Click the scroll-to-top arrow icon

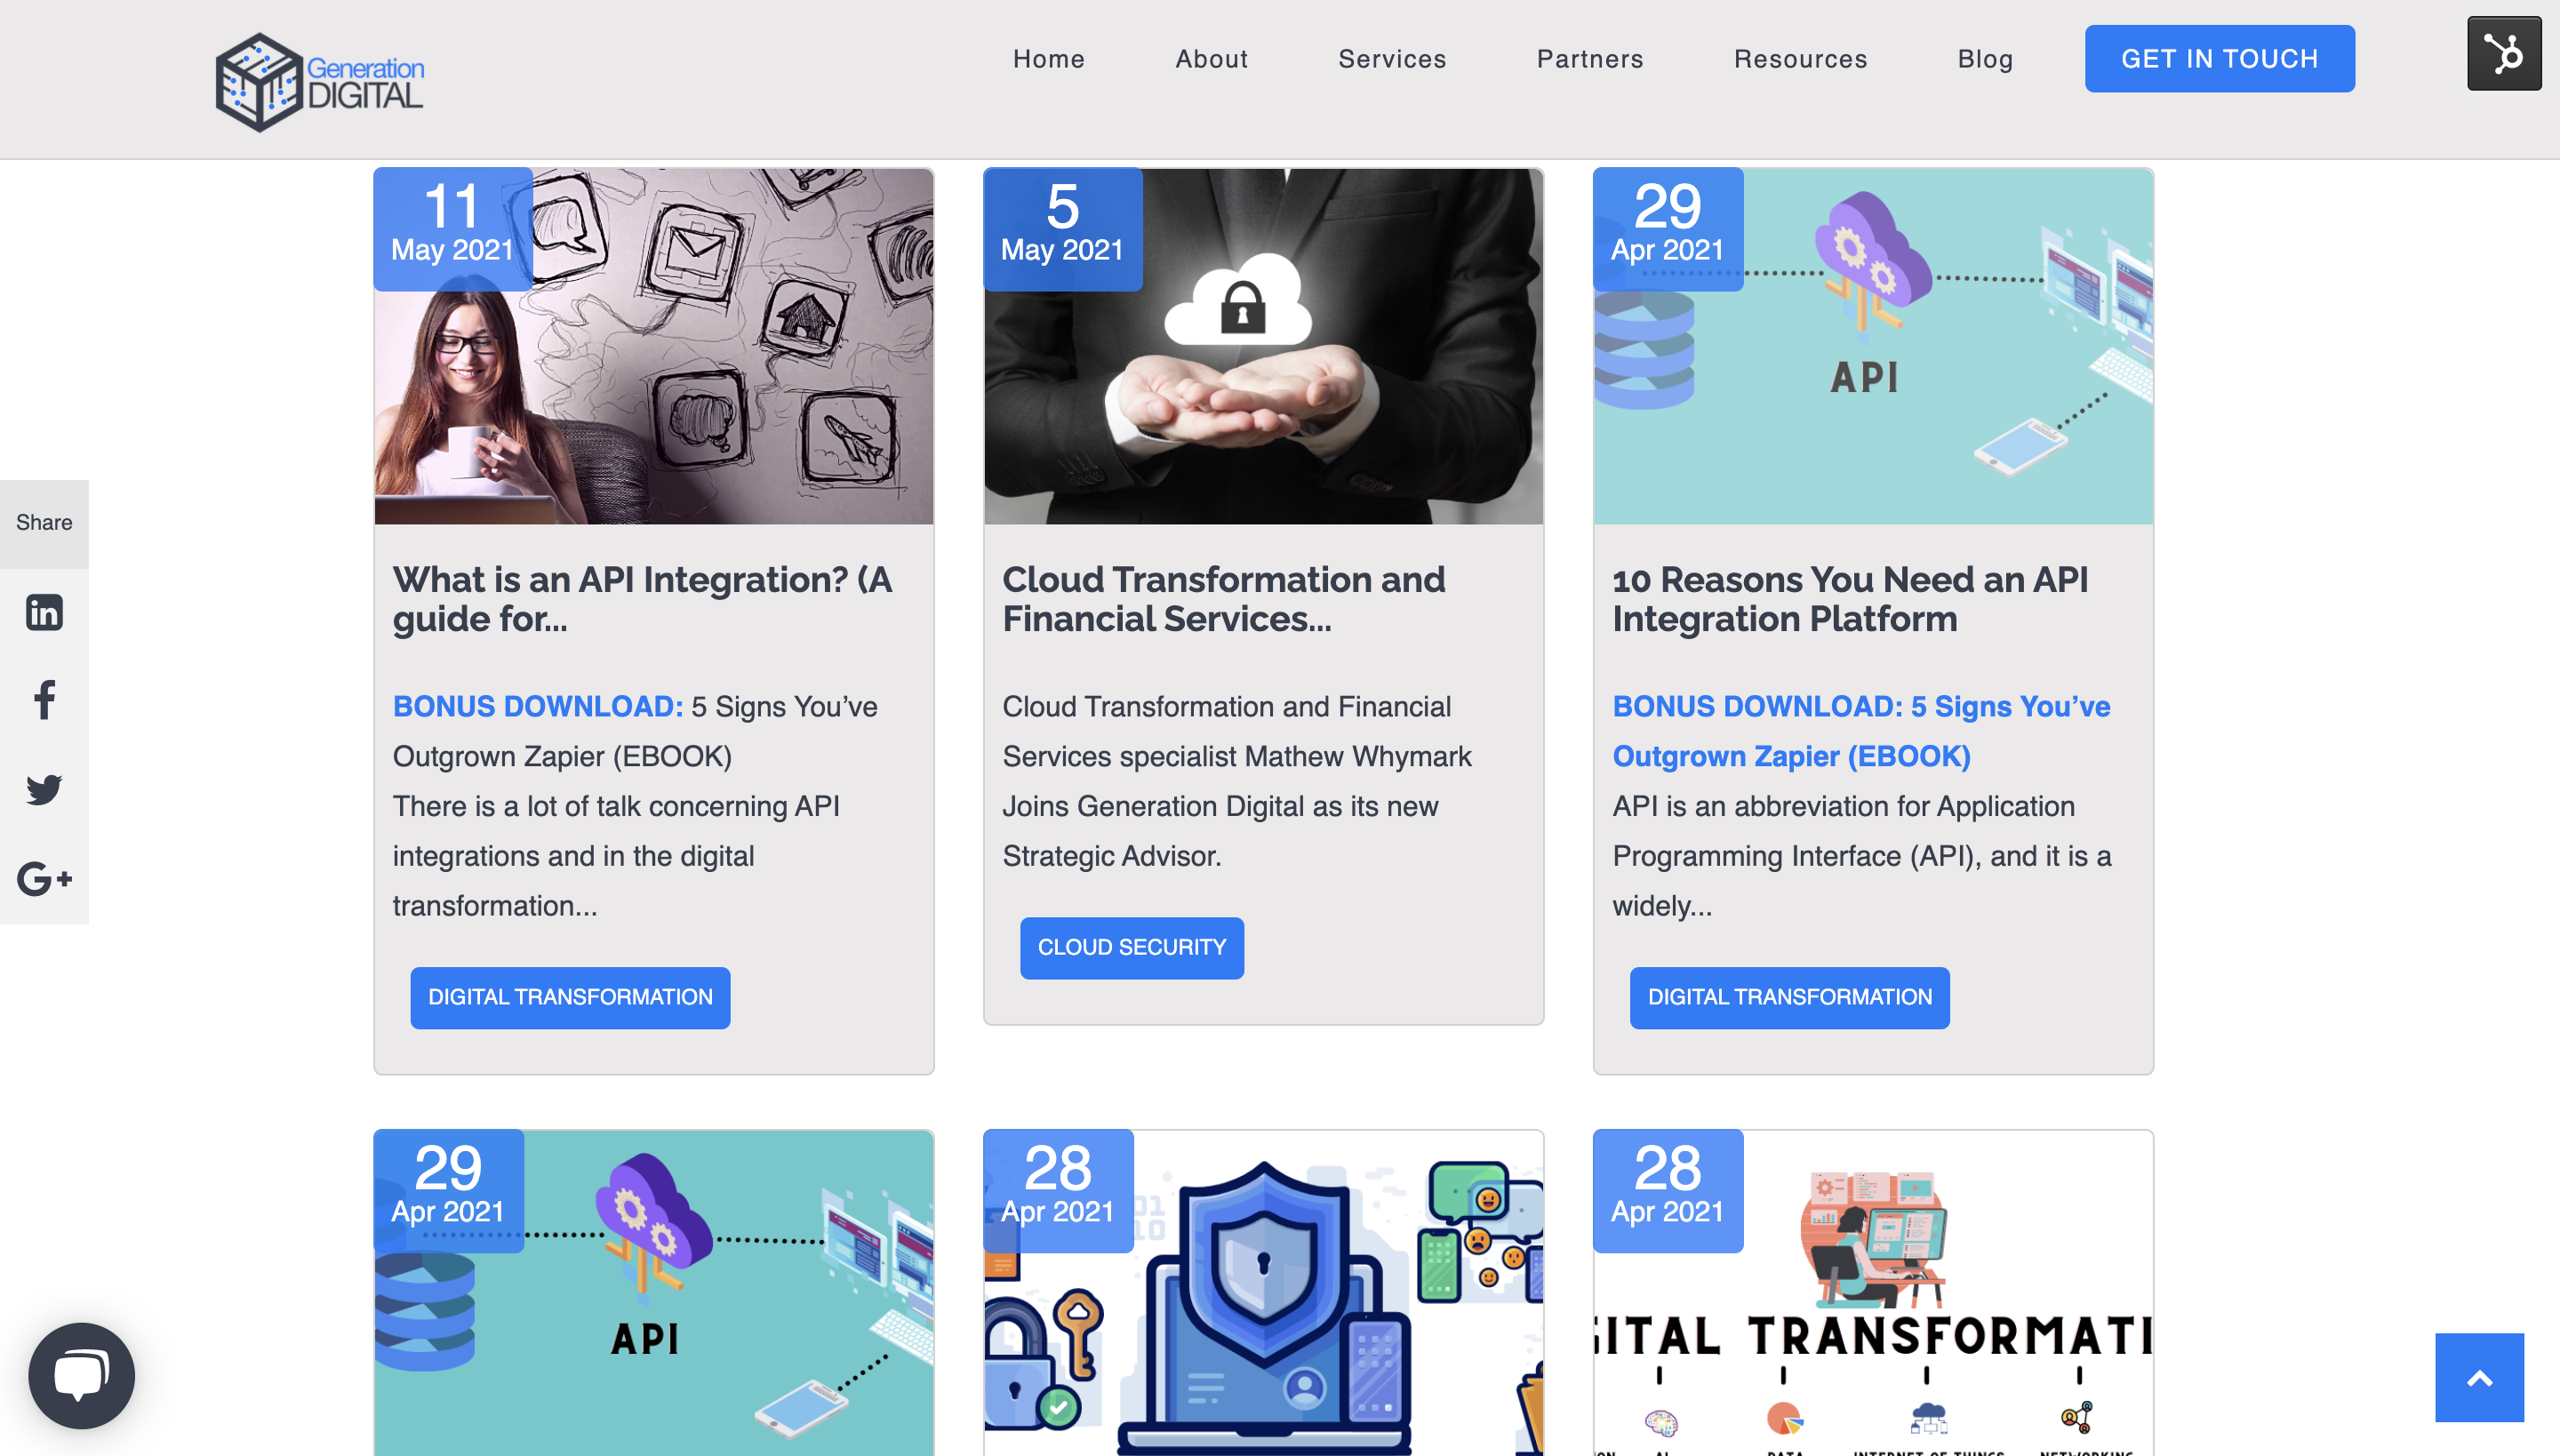pyautogui.click(x=2479, y=1377)
